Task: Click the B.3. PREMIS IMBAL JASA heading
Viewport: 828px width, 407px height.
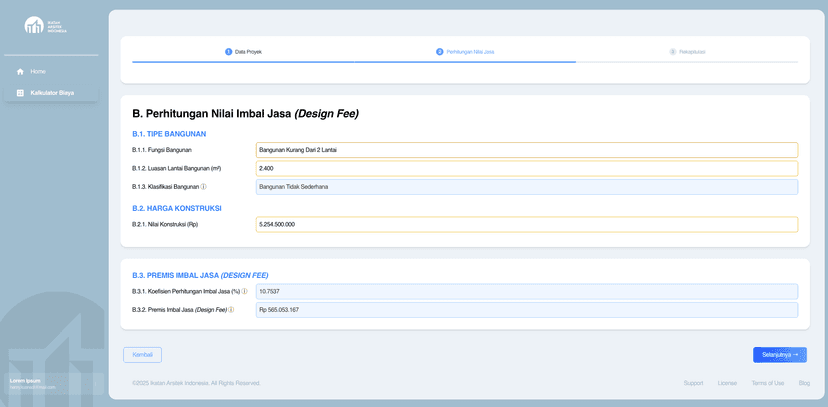Action: click(200, 276)
